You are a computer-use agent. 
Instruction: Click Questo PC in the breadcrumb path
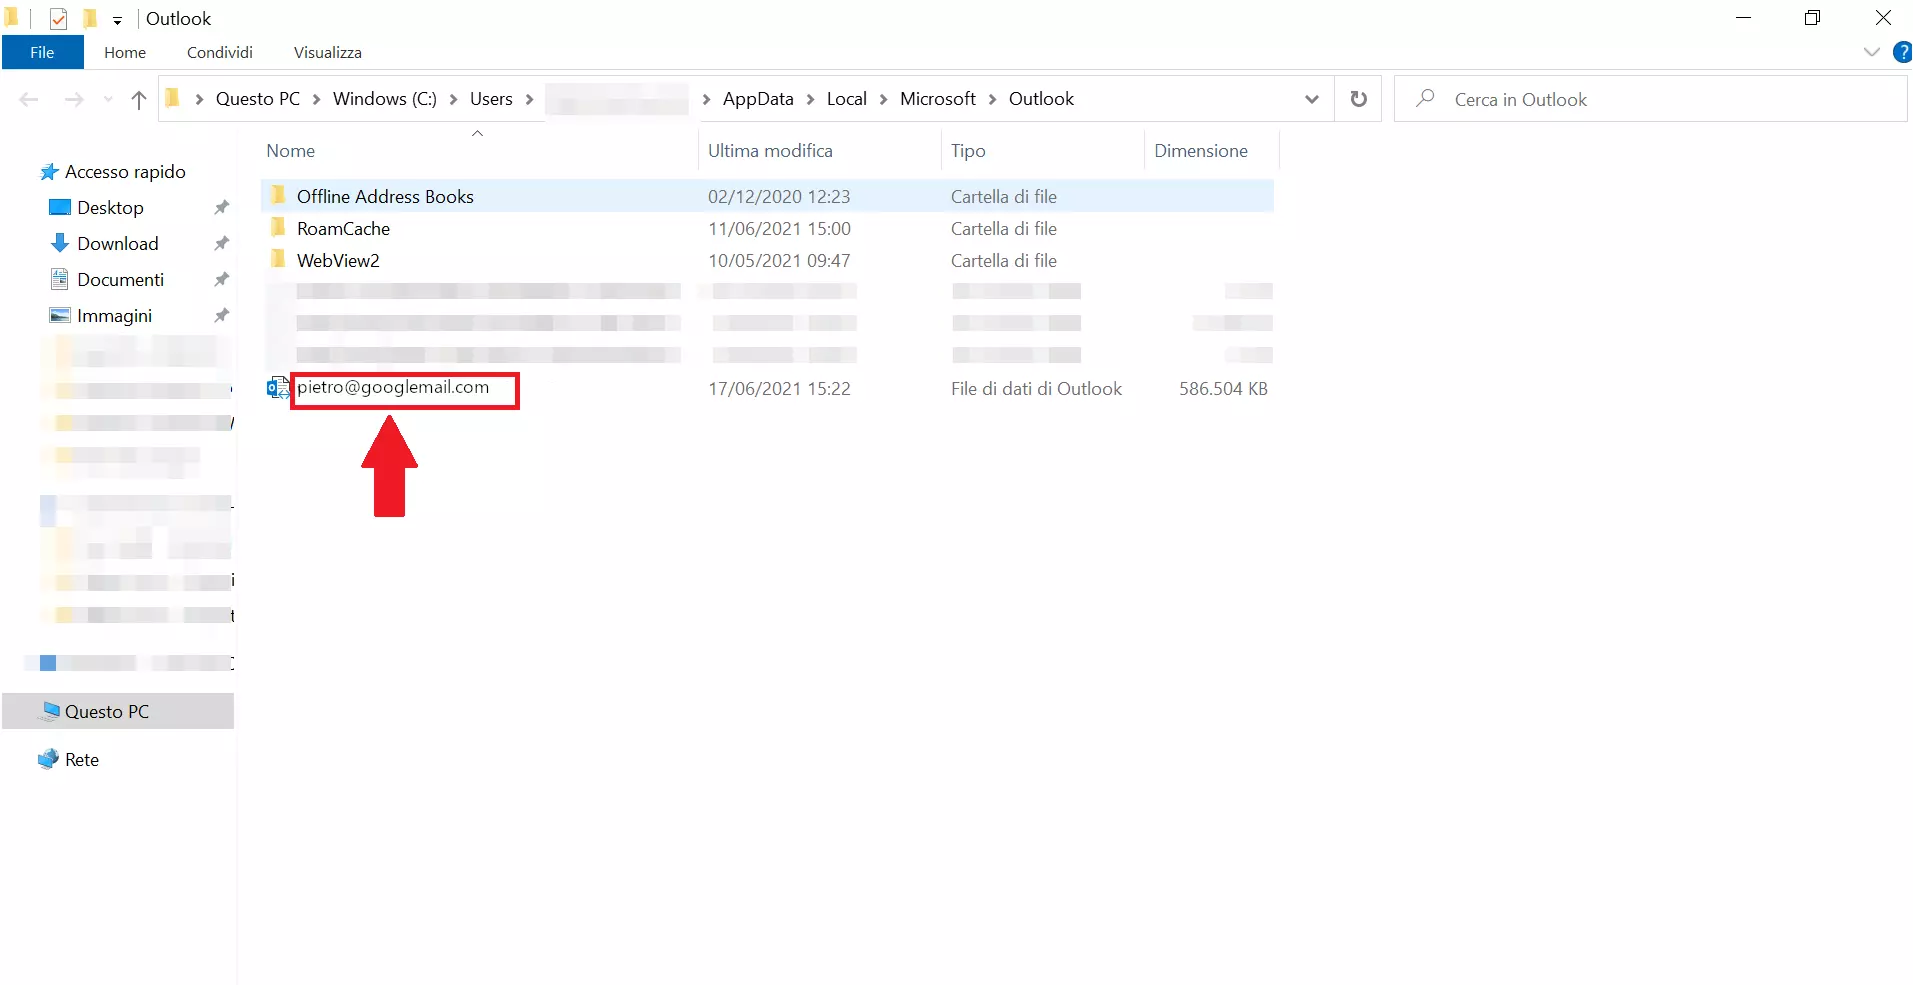pyautogui.click(x=258, y=99)
